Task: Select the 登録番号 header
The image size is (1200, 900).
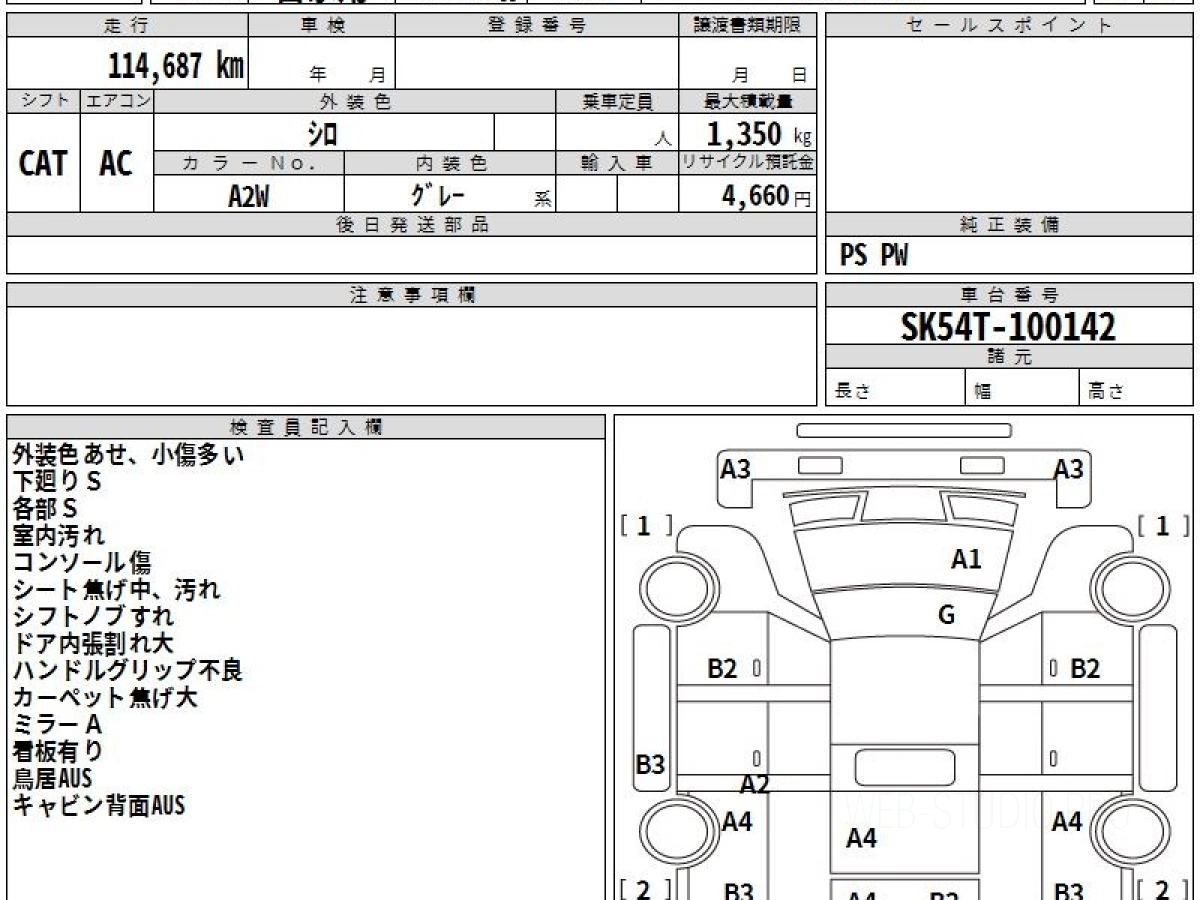Action: [x=537, y=26]
